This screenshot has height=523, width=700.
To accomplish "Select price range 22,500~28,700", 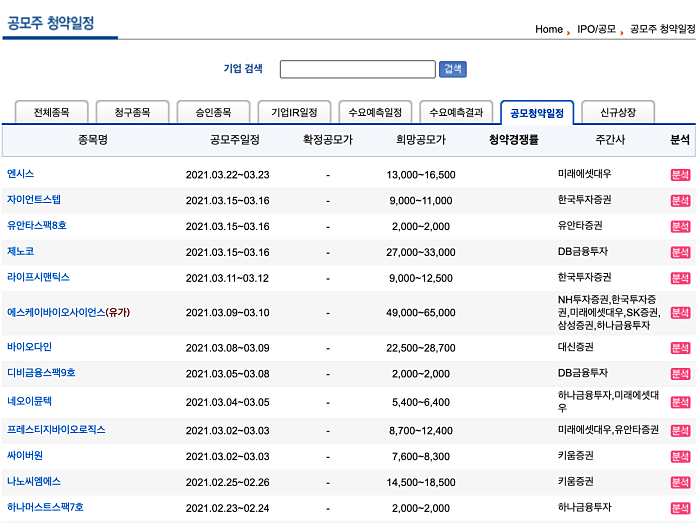I will tap(421, 348).
